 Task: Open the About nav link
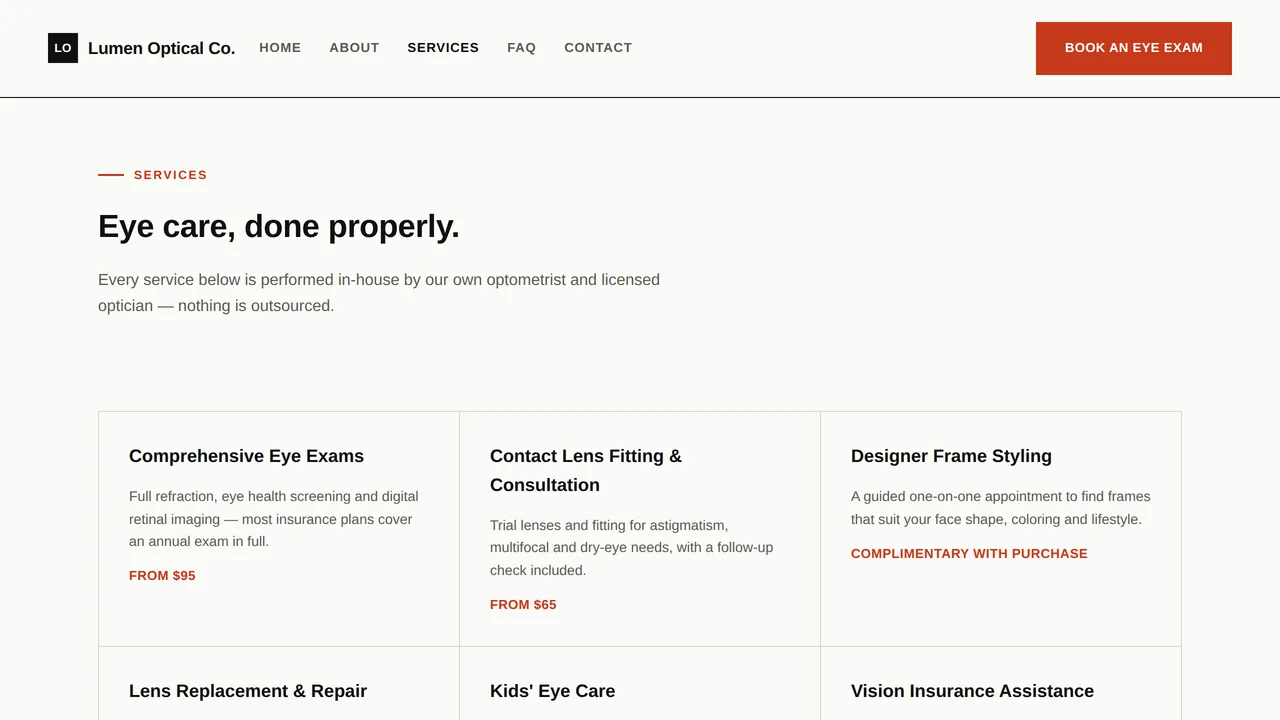point(354,48)
